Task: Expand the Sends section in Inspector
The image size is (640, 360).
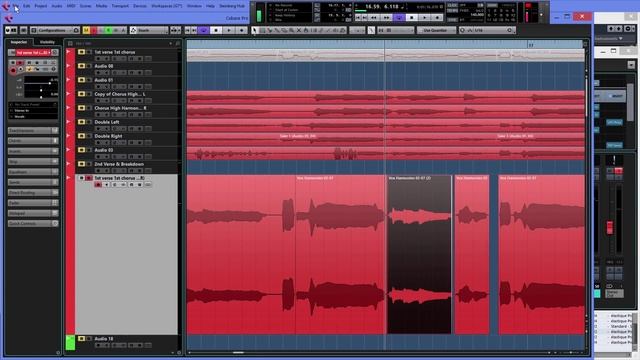Action: (33, 182)
